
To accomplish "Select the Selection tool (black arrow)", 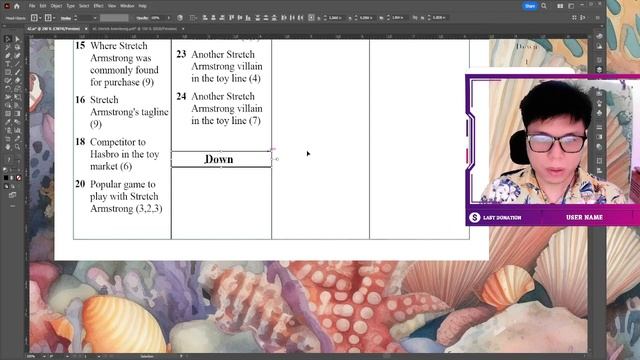I will pos(8,39).
